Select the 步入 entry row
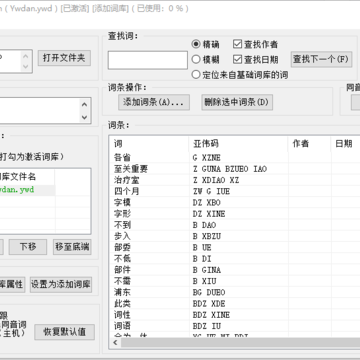360x360 pixels. coord(235,236)
